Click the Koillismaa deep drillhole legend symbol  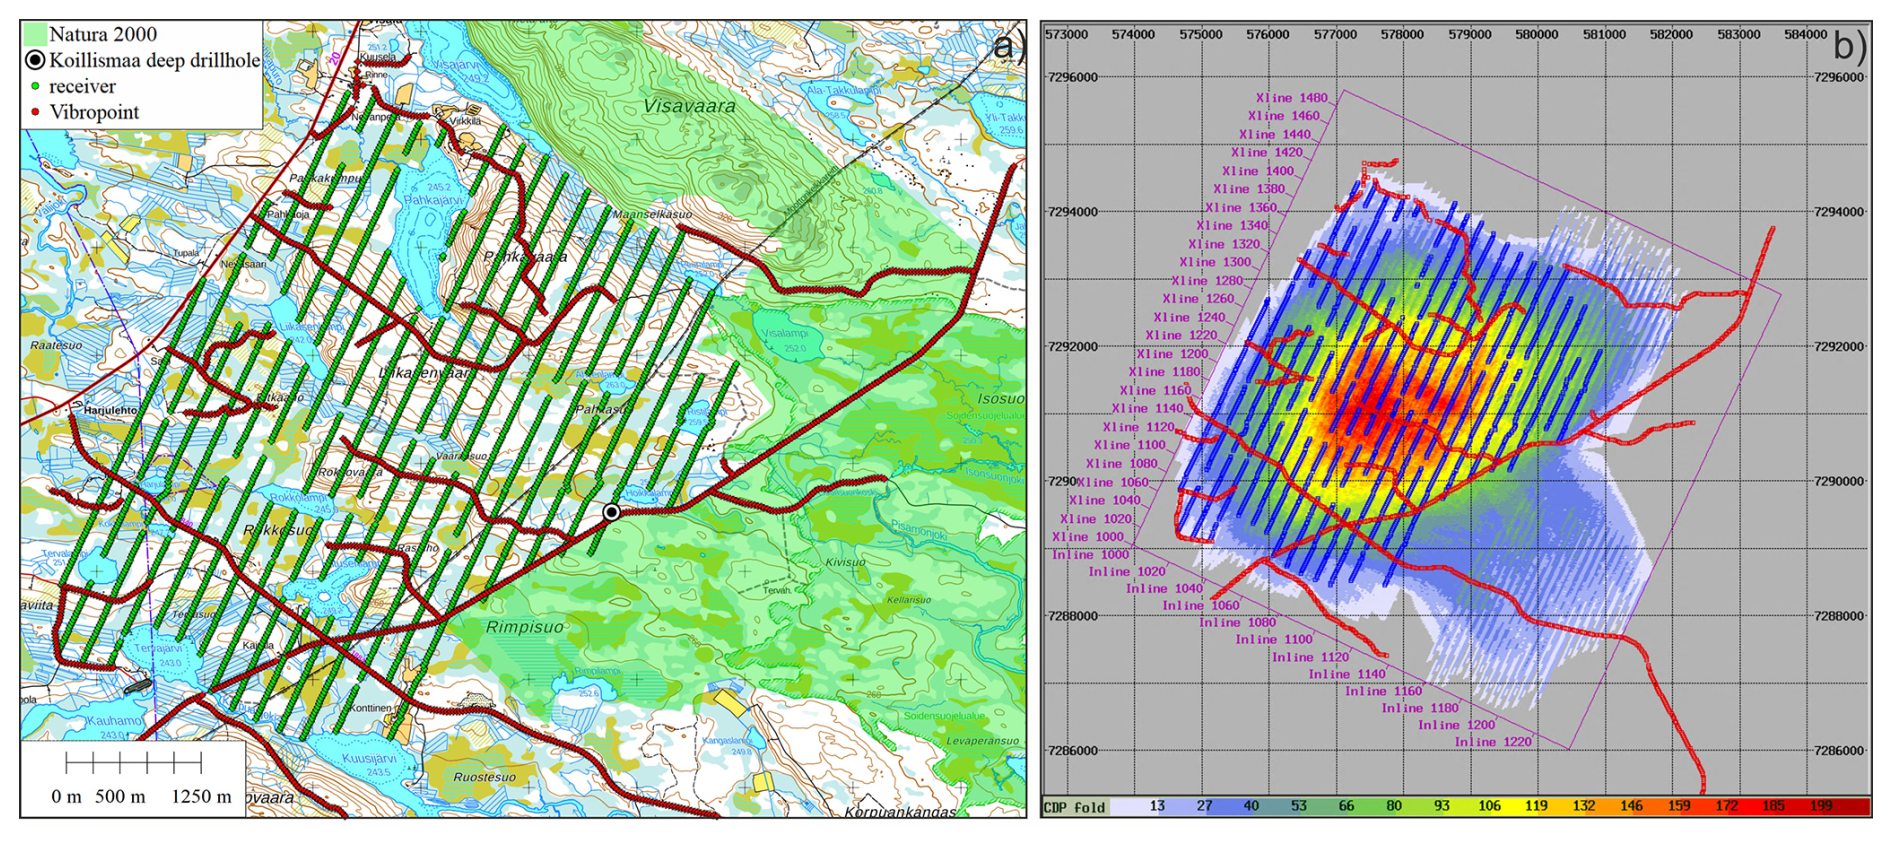click(x=35, y=60)
